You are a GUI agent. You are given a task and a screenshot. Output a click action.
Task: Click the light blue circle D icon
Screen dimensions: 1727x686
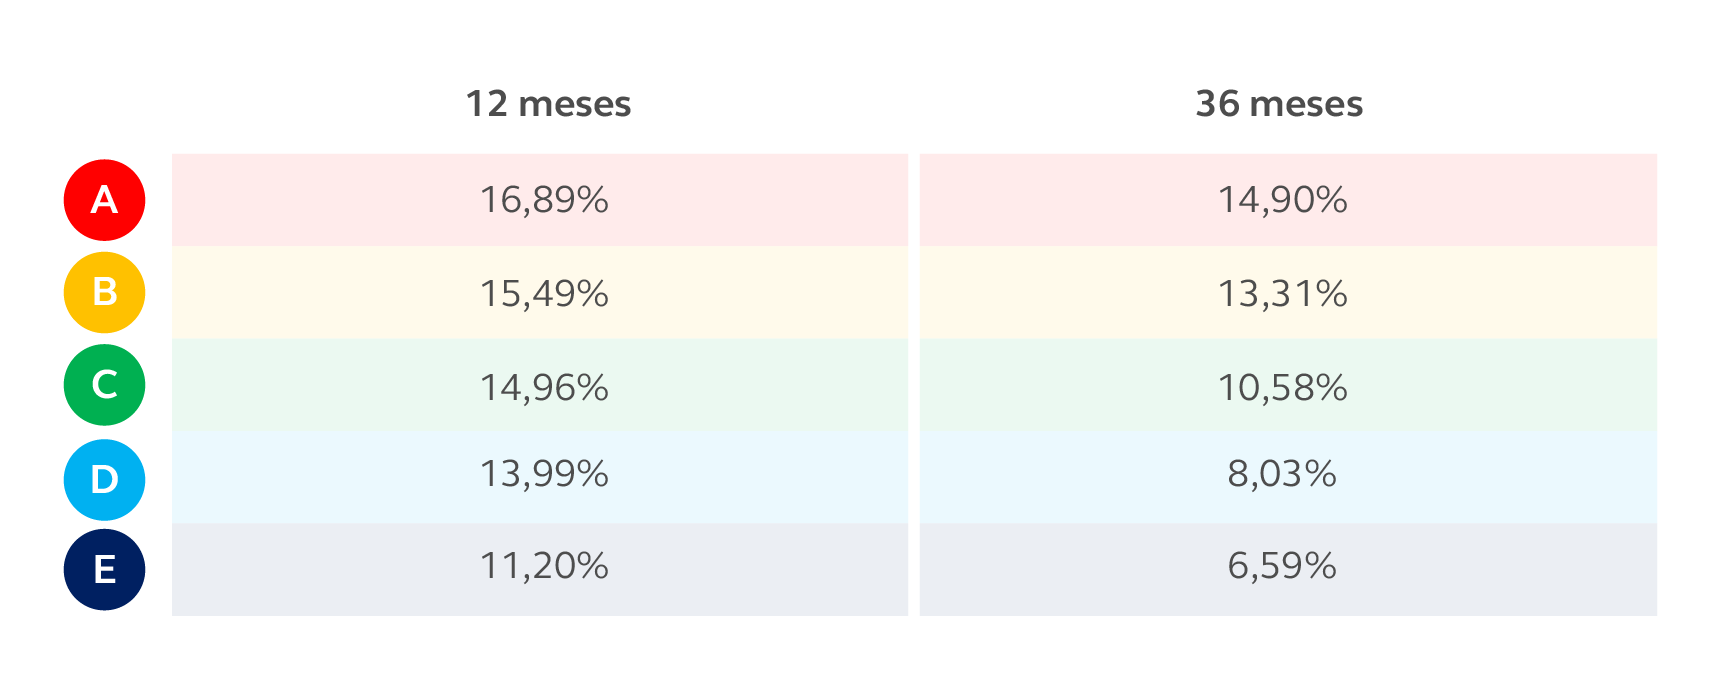(105, 479)
